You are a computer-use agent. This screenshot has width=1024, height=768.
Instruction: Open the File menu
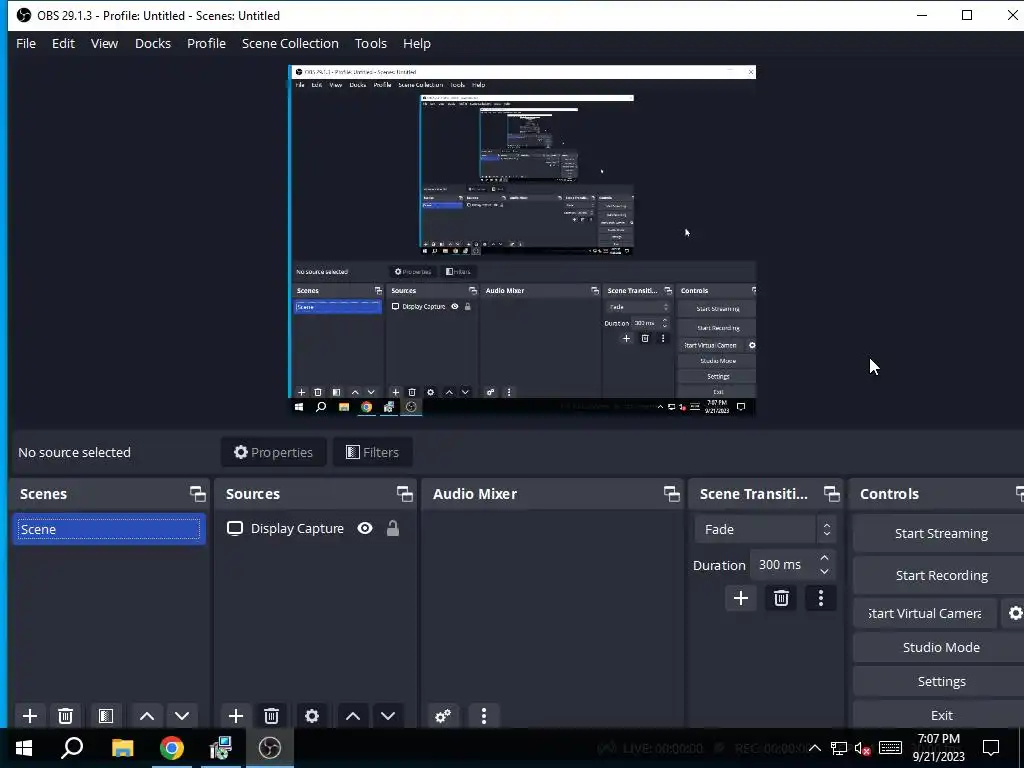point(26,43)
